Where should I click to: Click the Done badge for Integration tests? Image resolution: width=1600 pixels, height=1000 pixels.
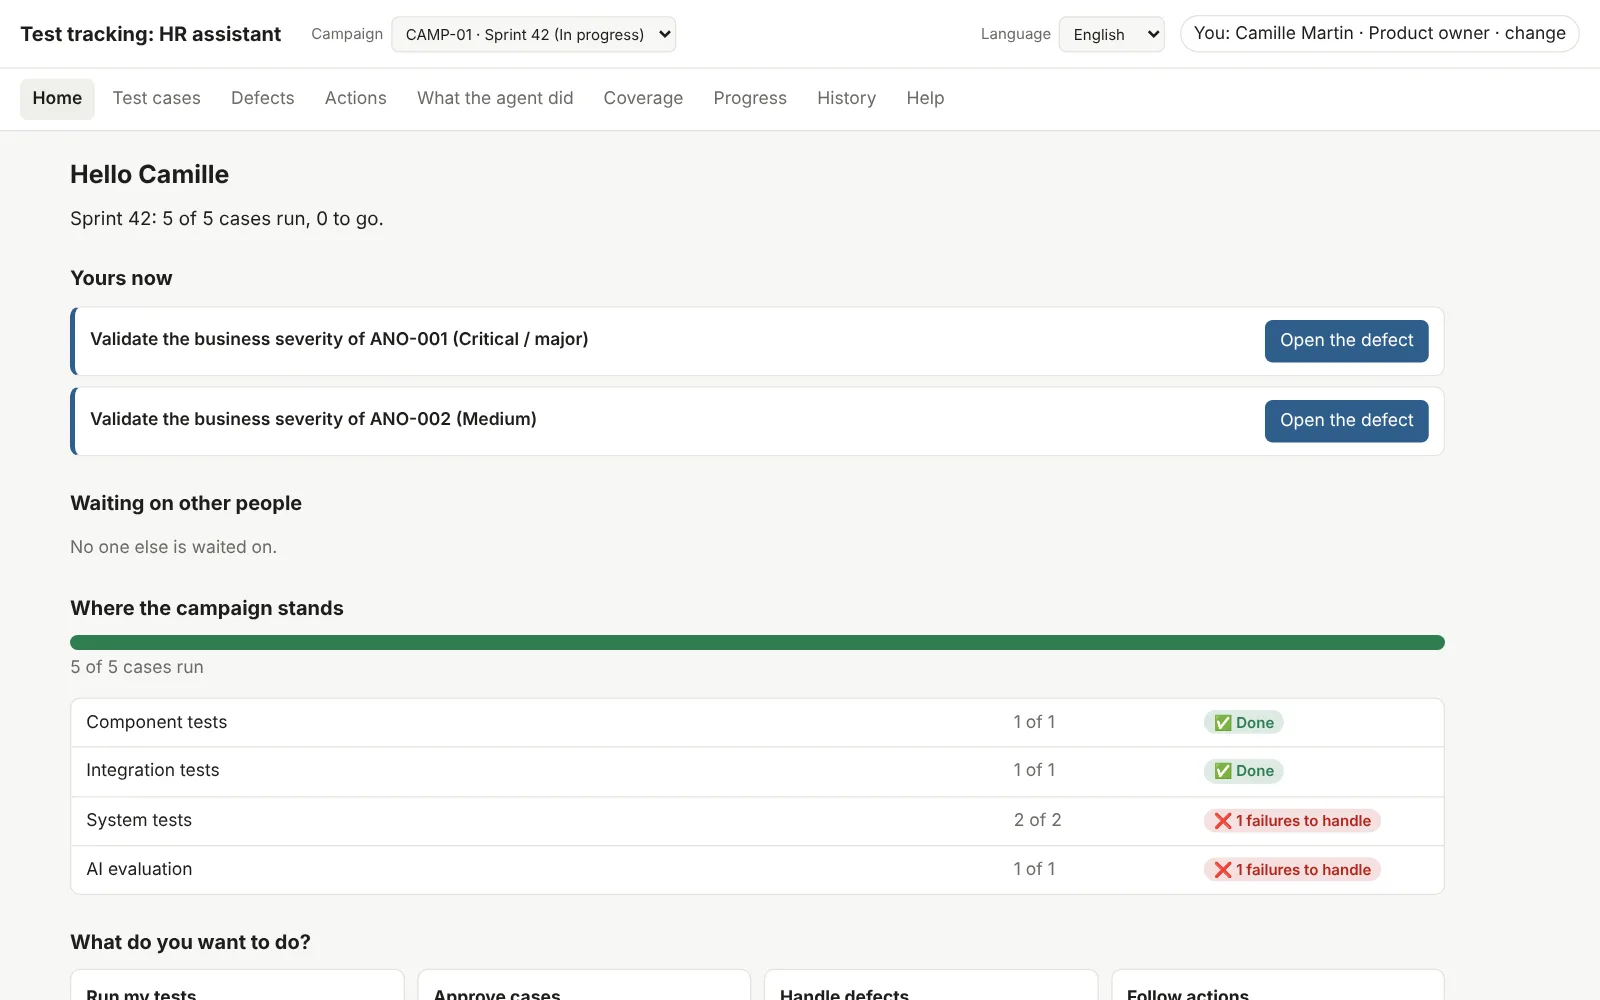[x=1243, y=771]
